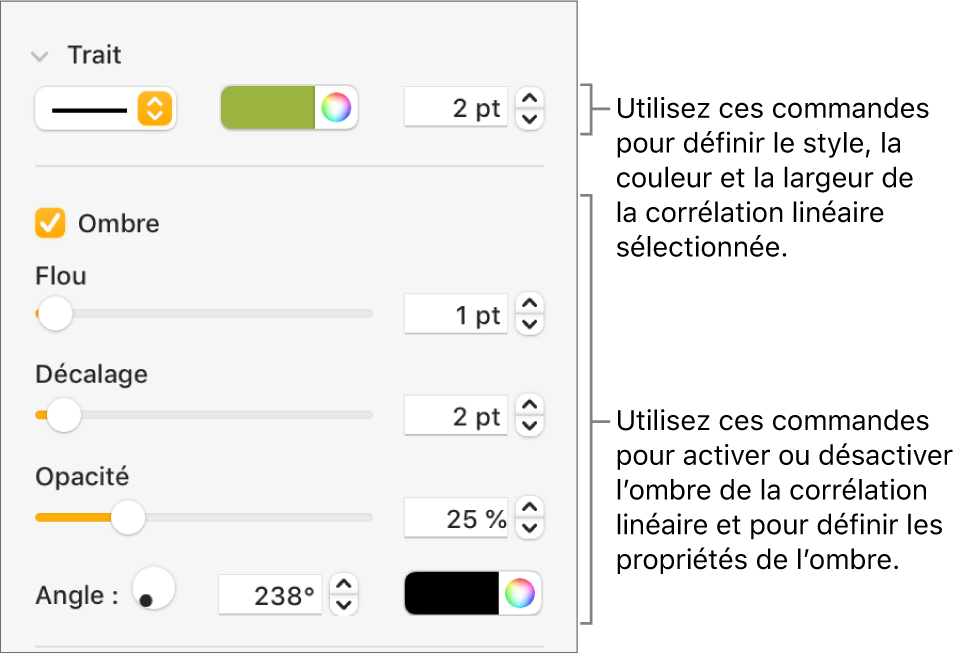Decrease stroke width with down arrow
This screenshot has height=654, width=969.
tap(531, 119)
